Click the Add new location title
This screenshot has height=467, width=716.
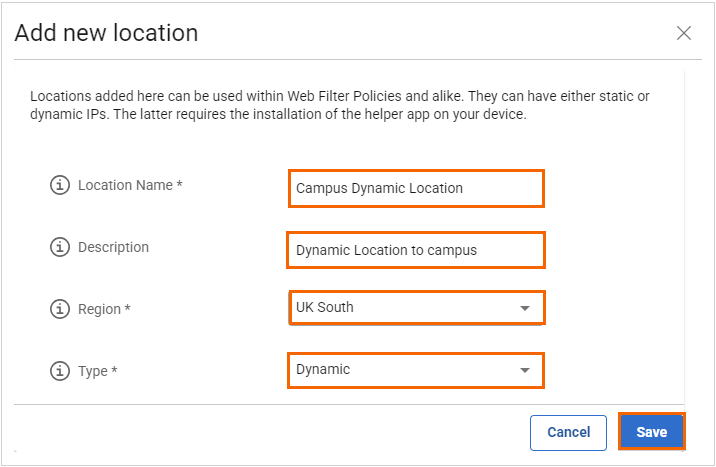106,33
